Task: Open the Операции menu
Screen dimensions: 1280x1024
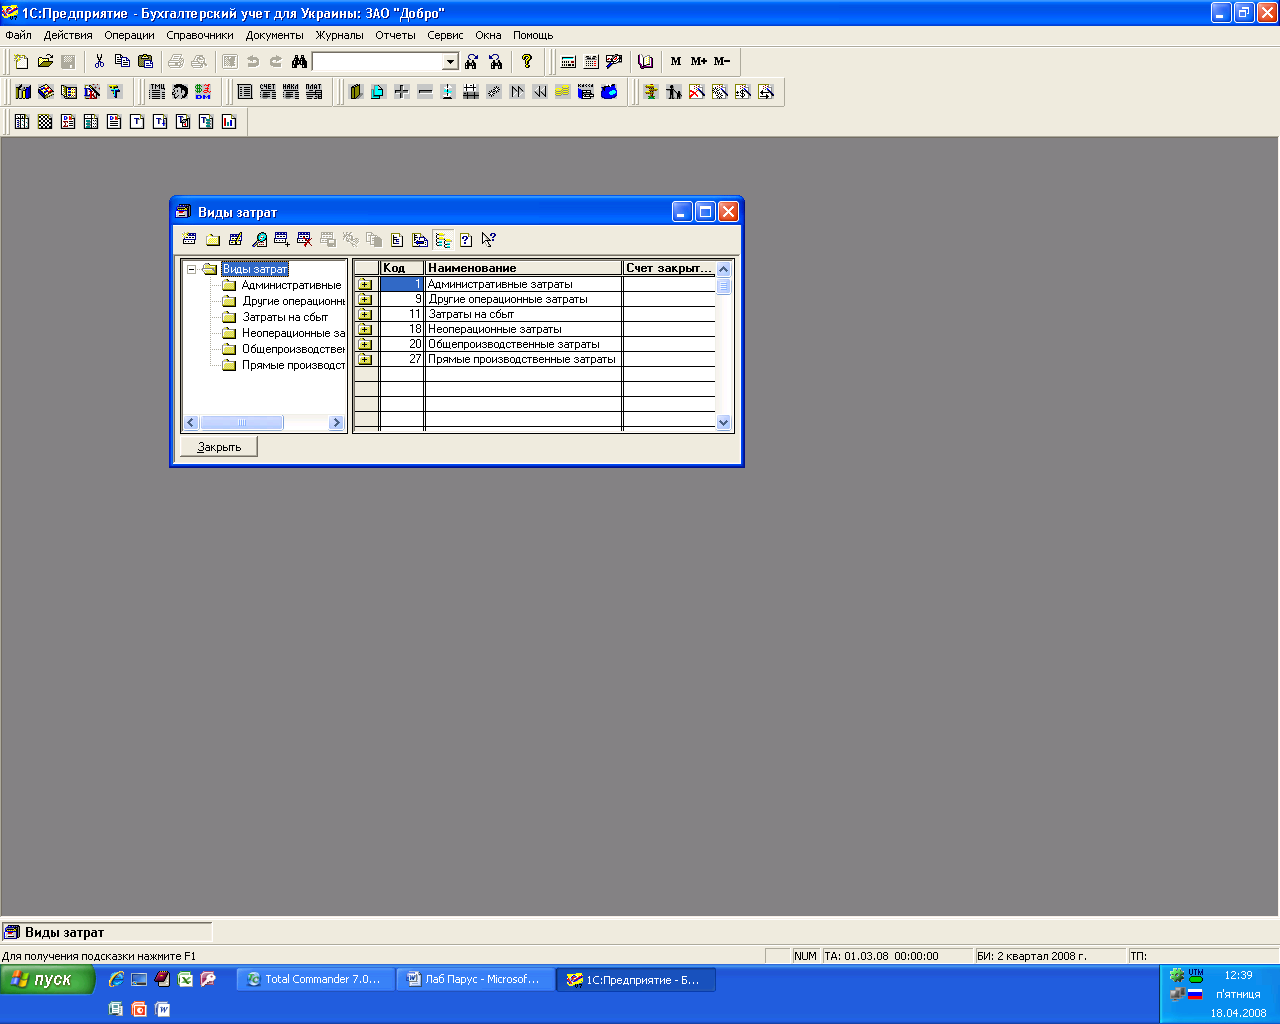Action: coord(129,35)
